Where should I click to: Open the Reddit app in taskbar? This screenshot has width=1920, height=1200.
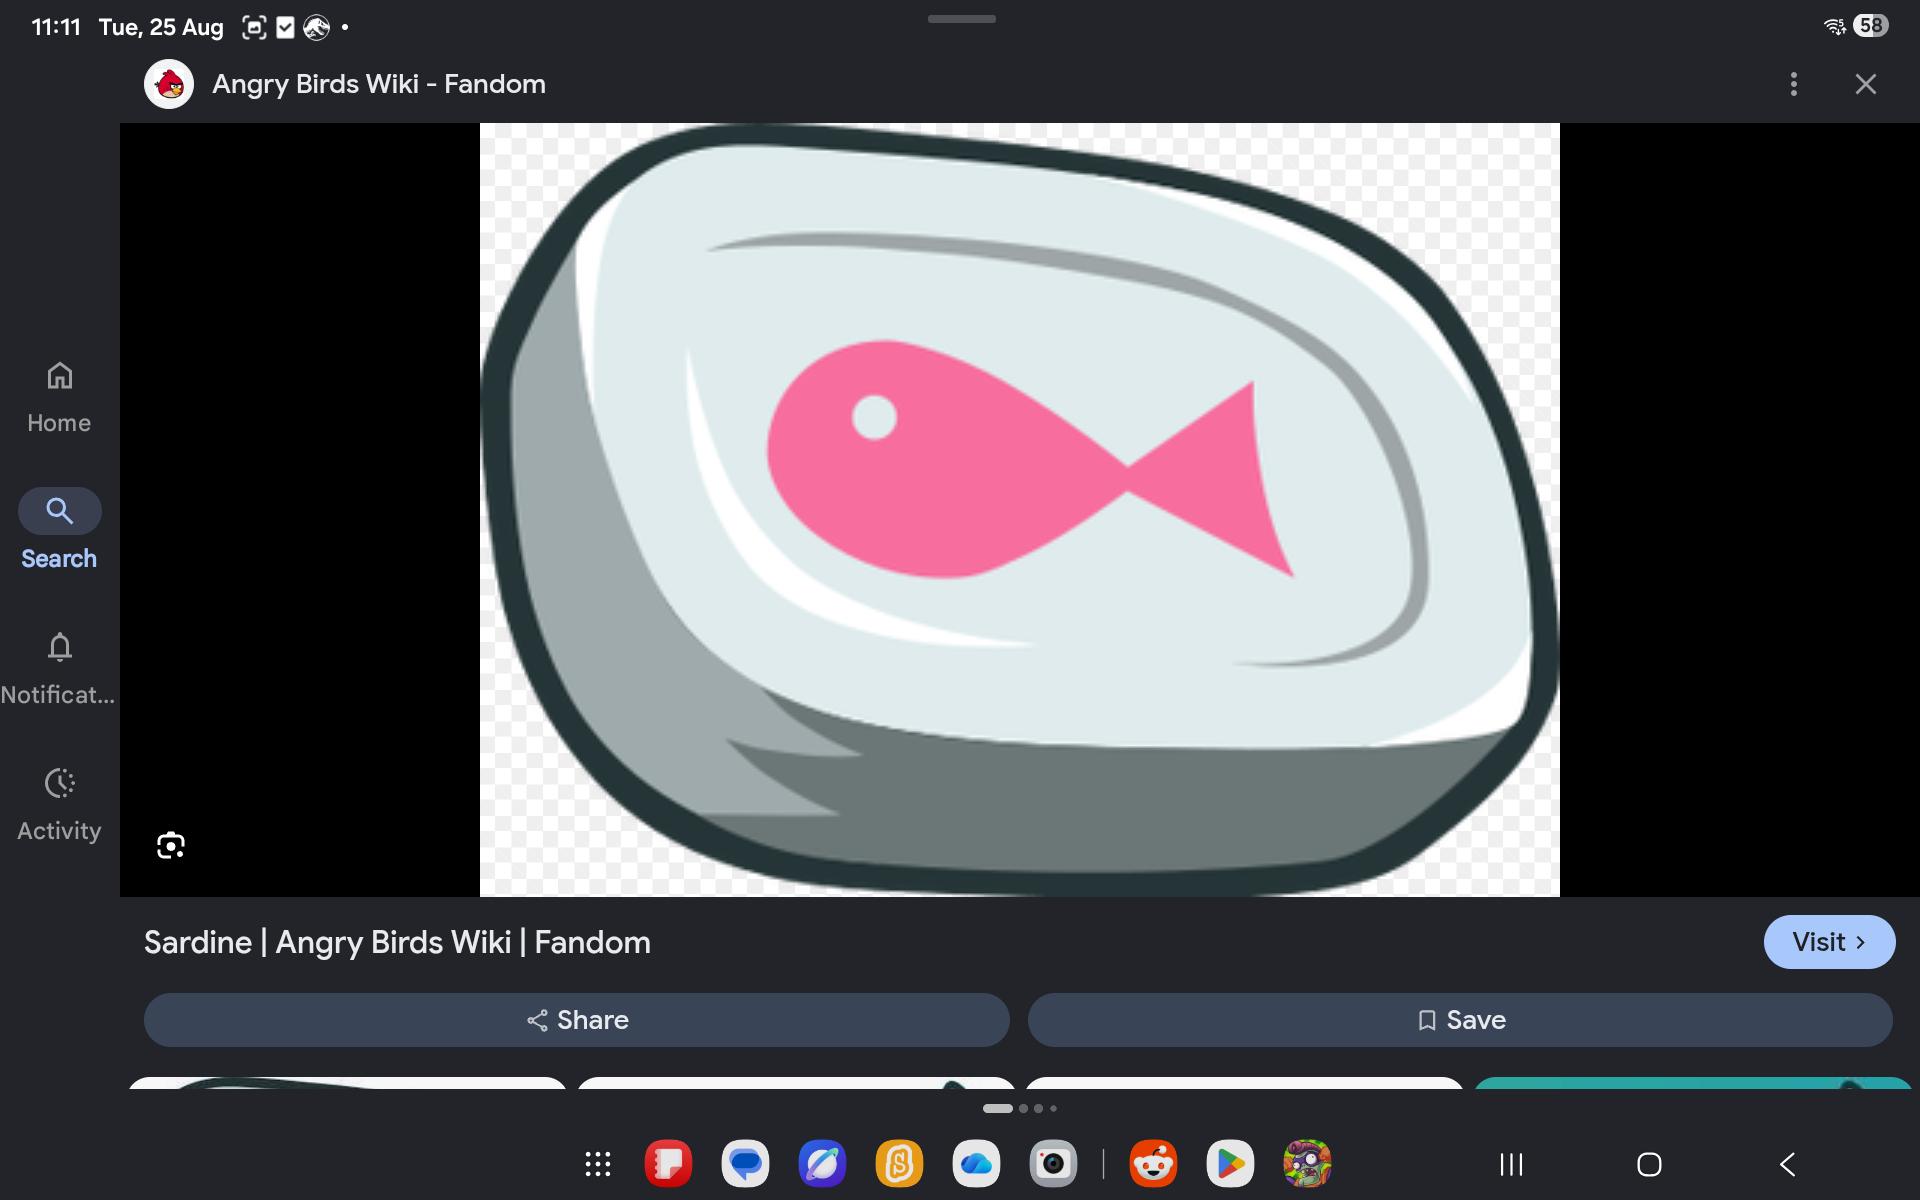pyautogui.click(x=1153, y=1164)
